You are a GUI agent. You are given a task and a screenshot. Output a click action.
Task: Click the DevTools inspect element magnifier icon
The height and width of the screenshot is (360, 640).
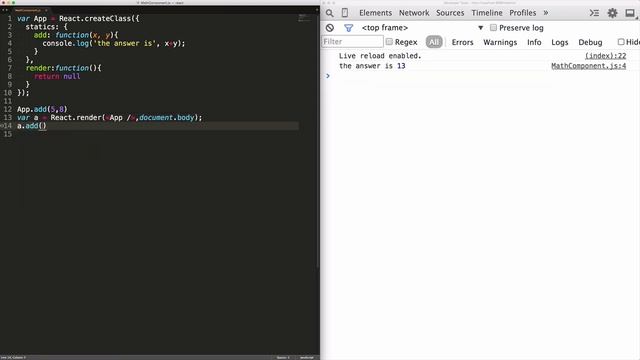coord(329,13)
